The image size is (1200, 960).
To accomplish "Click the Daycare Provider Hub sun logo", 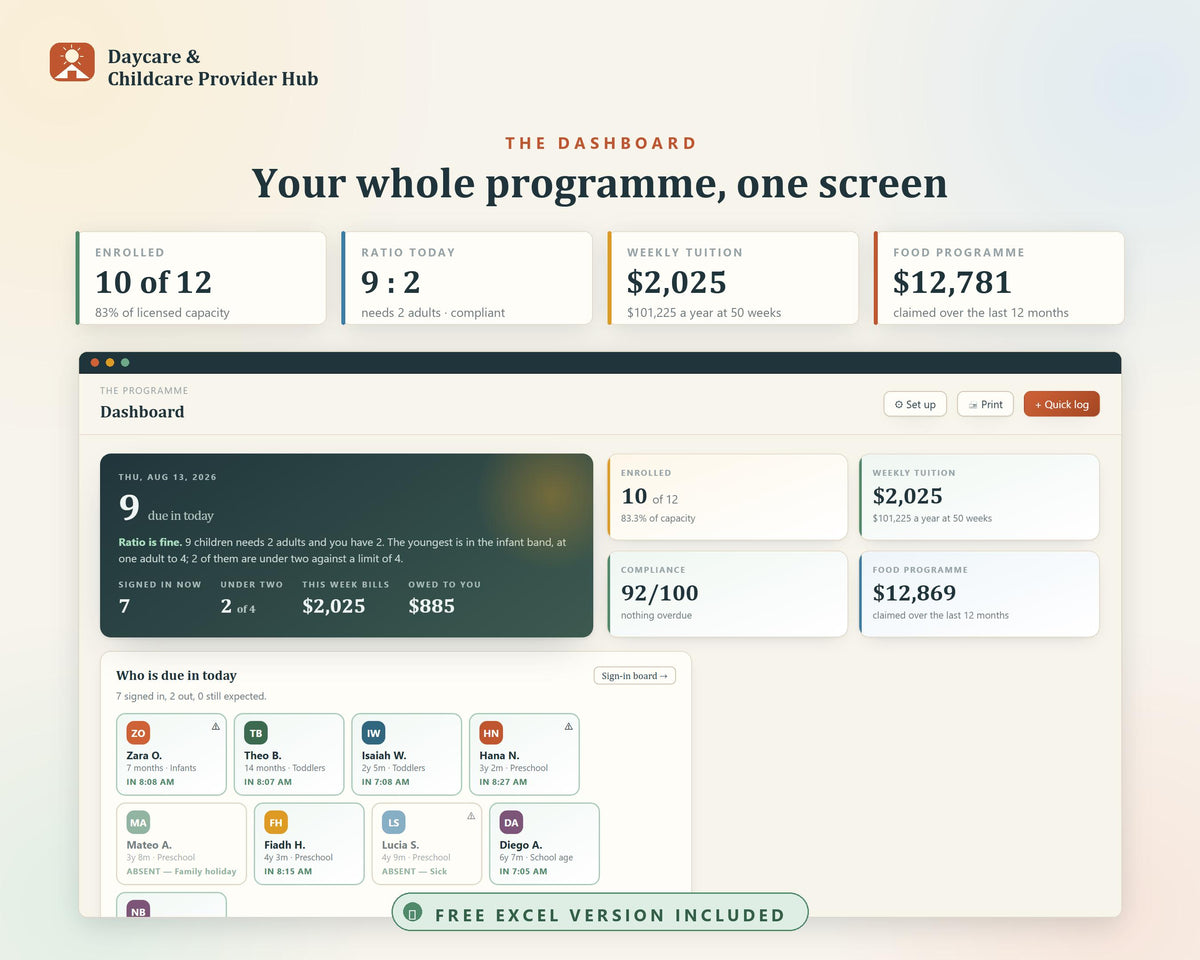I will [72, 62].
